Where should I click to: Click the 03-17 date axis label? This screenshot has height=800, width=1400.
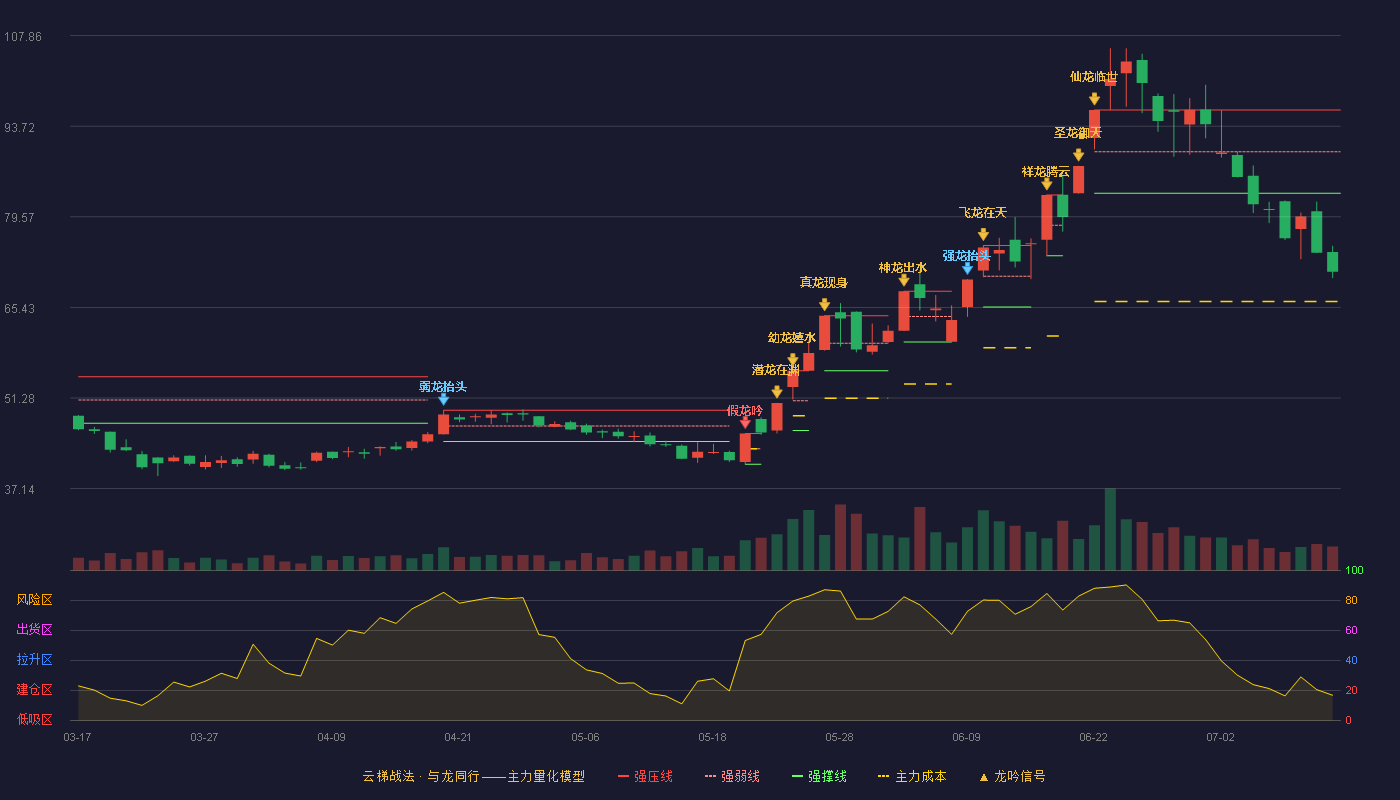click(77, 737)
